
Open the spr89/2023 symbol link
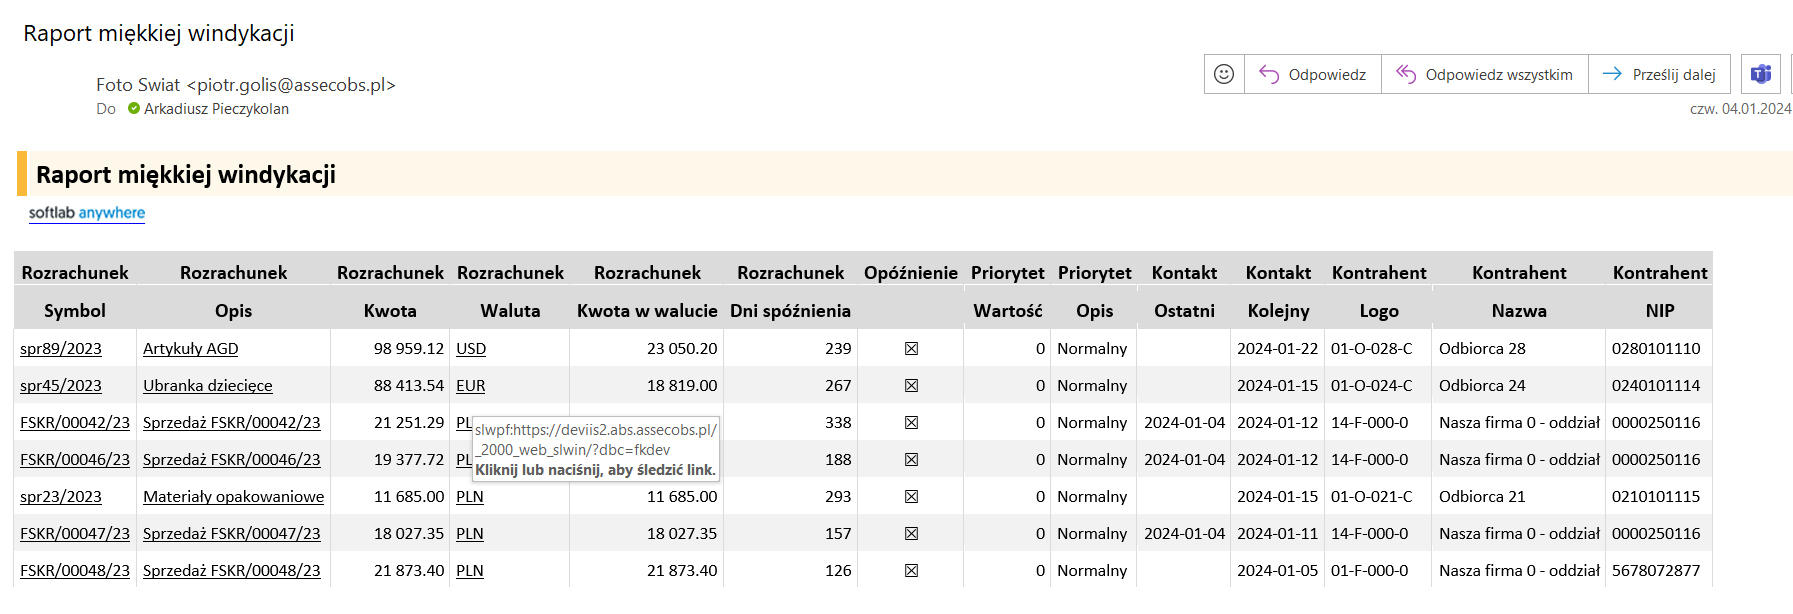61,349
